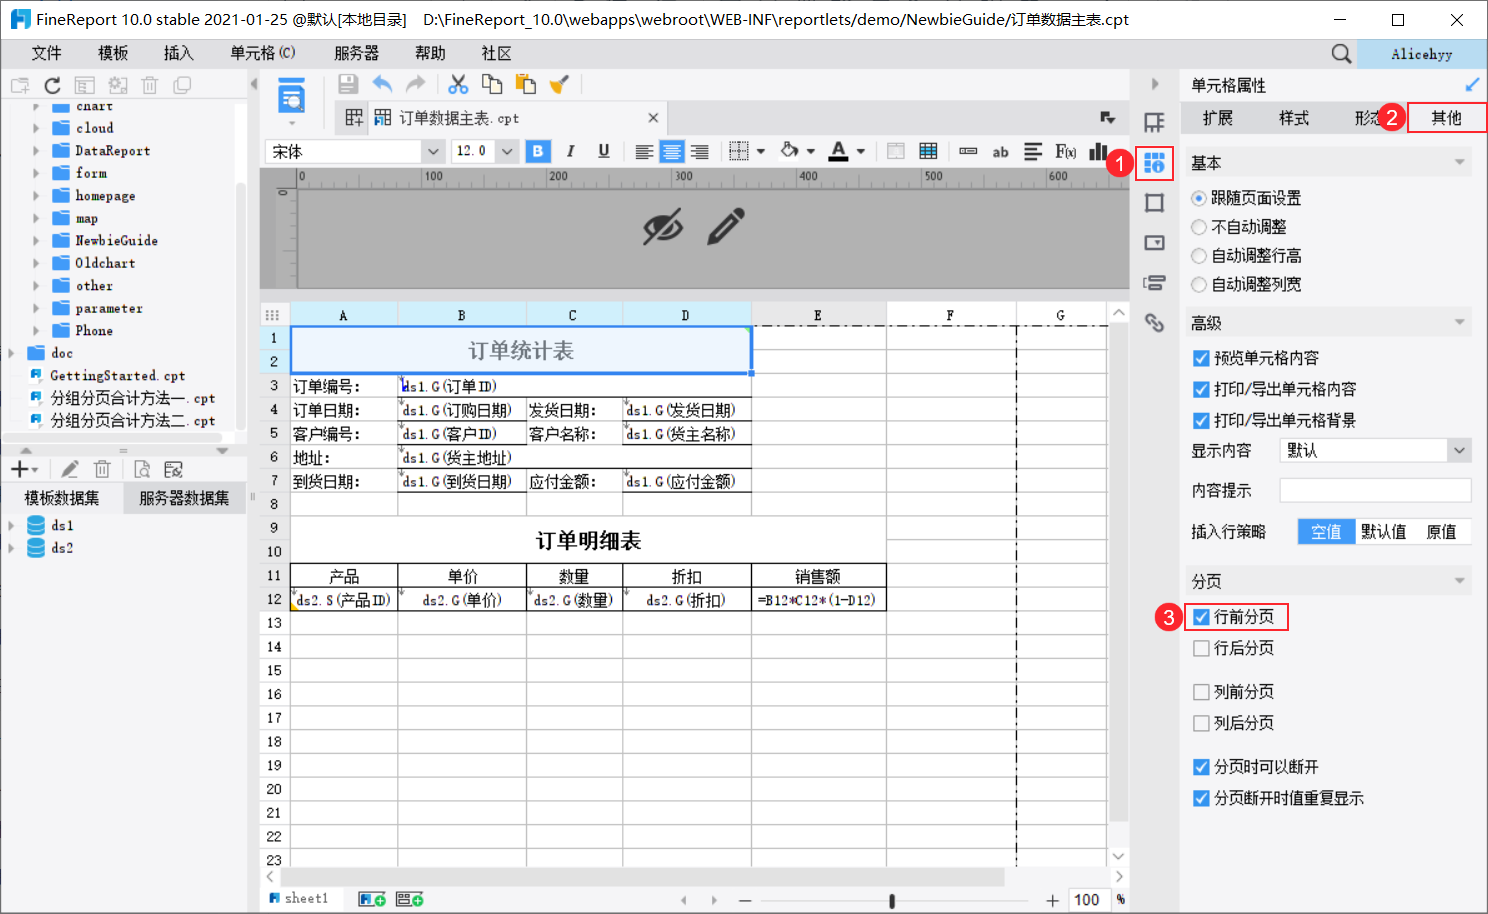The image size is (1488, 914).
Task: Open the 插入 menu
Action: 179,53
